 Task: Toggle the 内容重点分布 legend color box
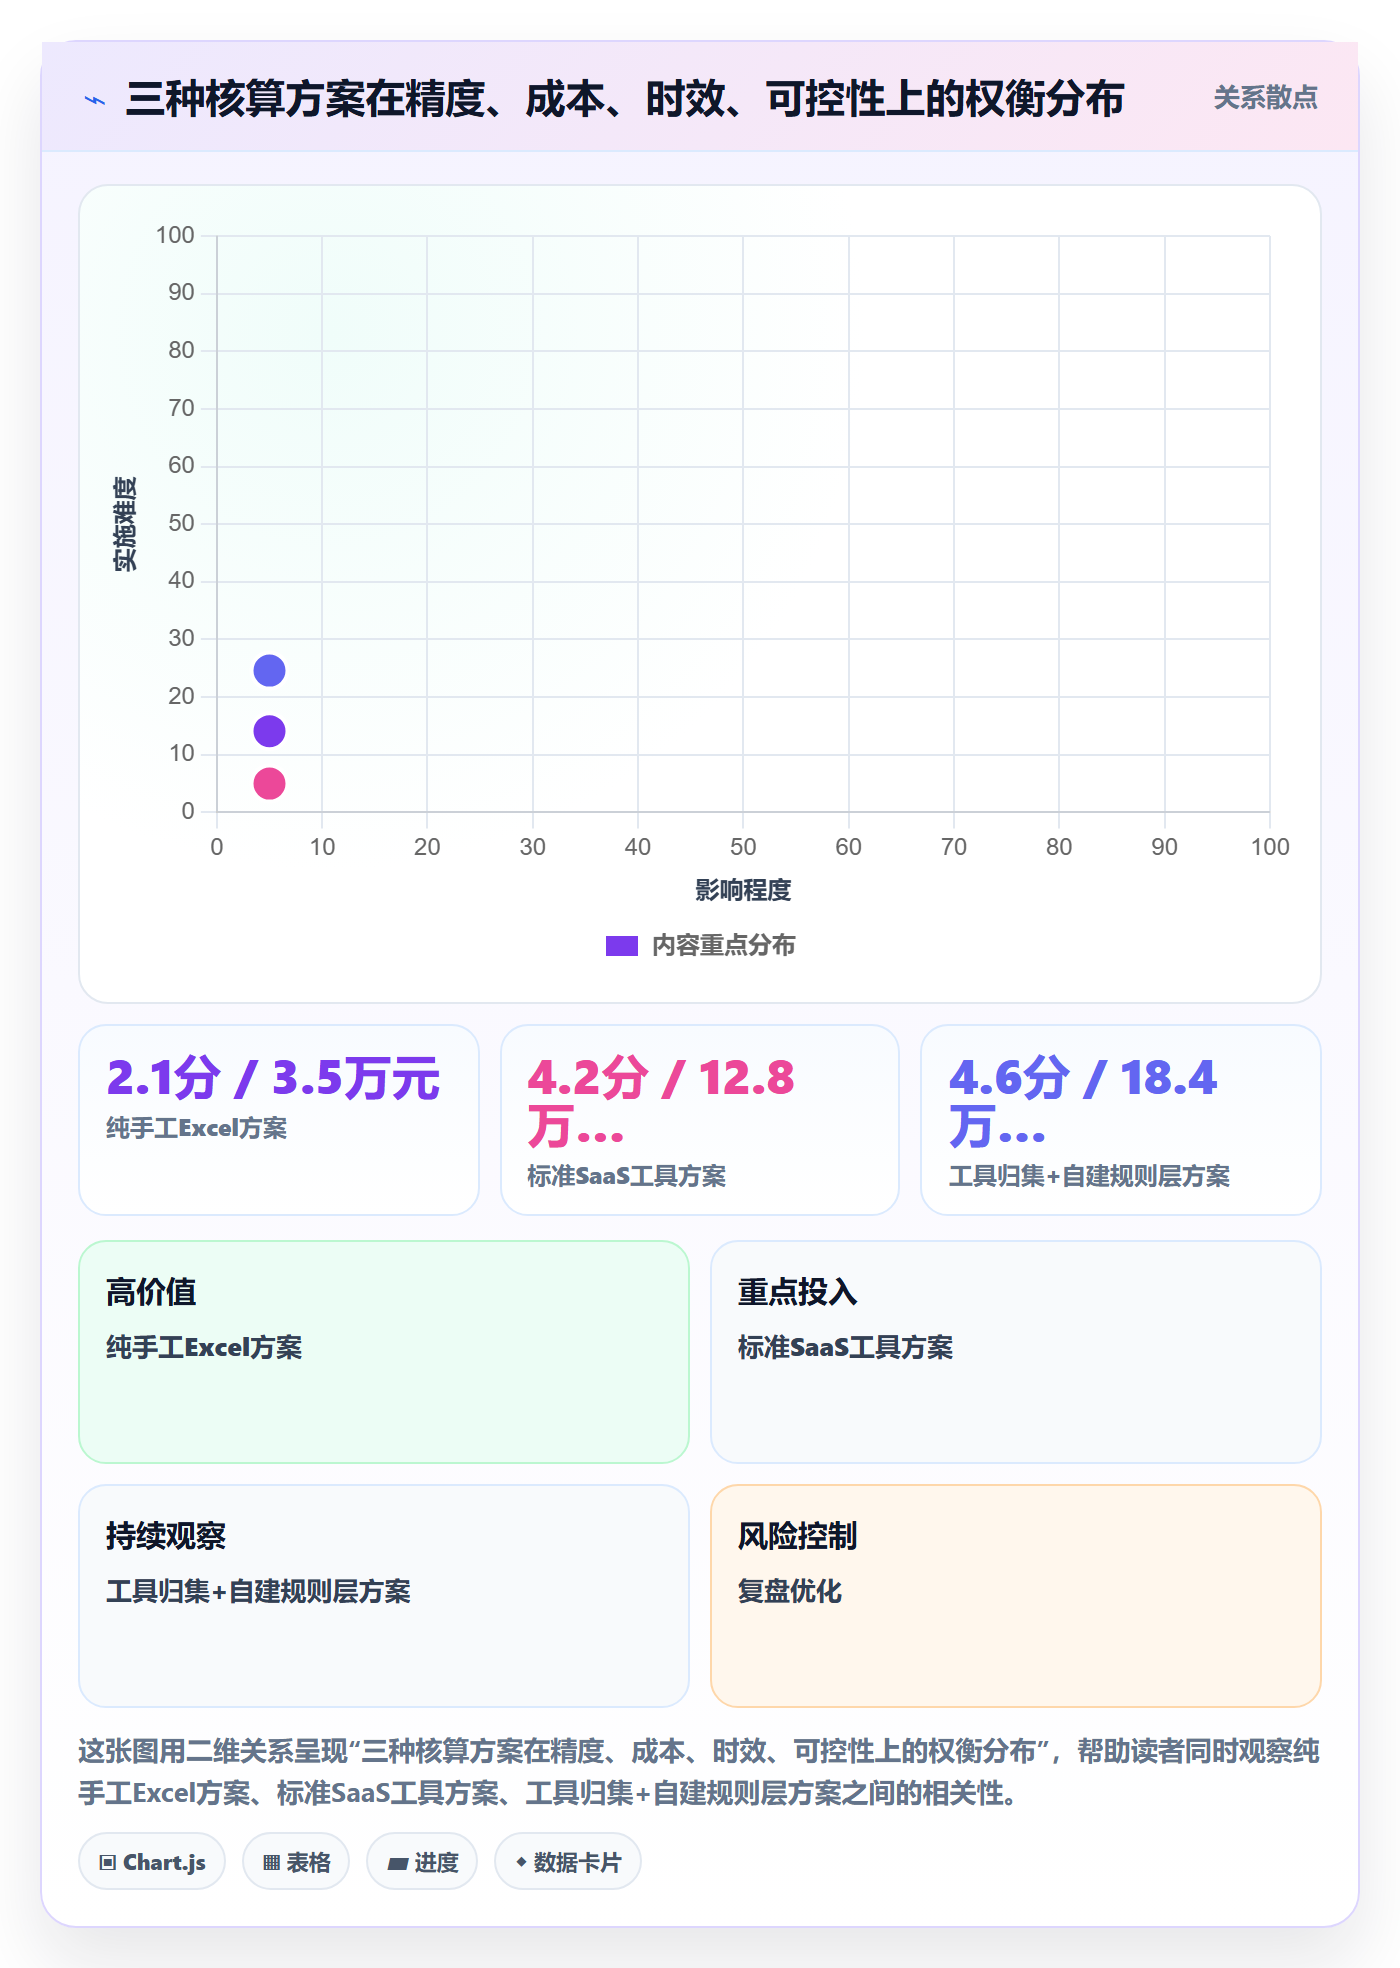pos(622,946)
